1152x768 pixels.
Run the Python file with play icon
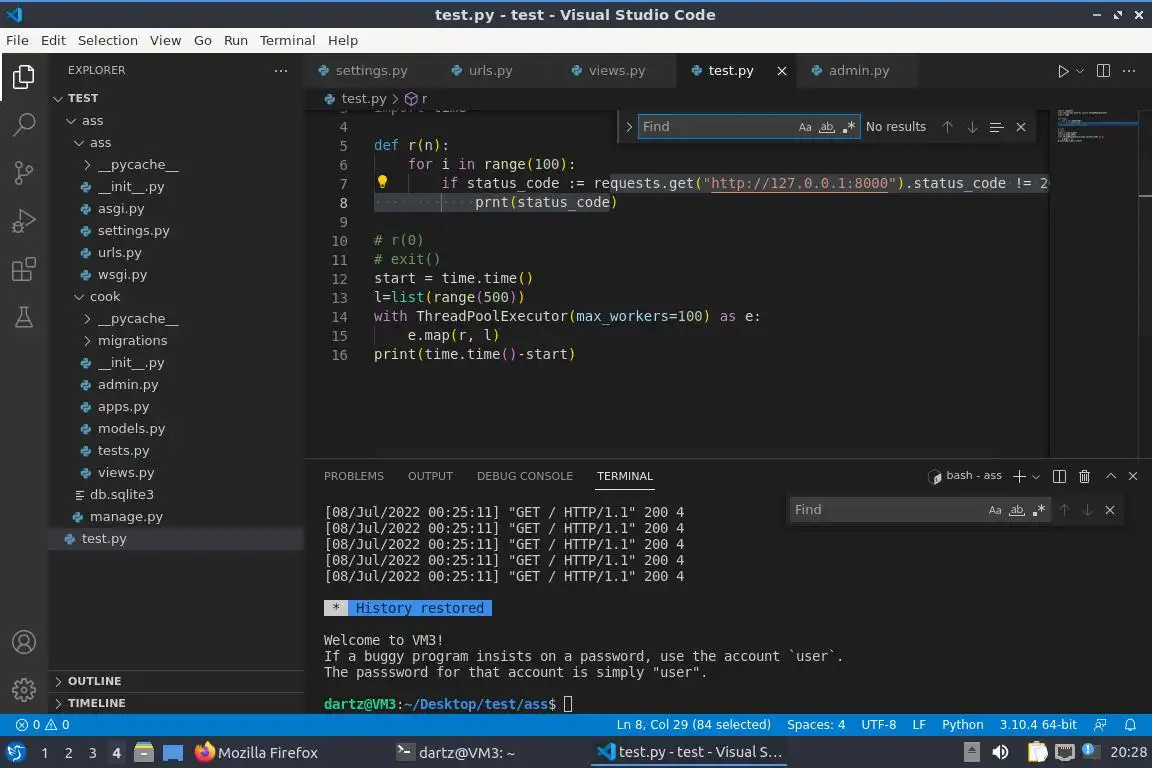click(1062, 71)
